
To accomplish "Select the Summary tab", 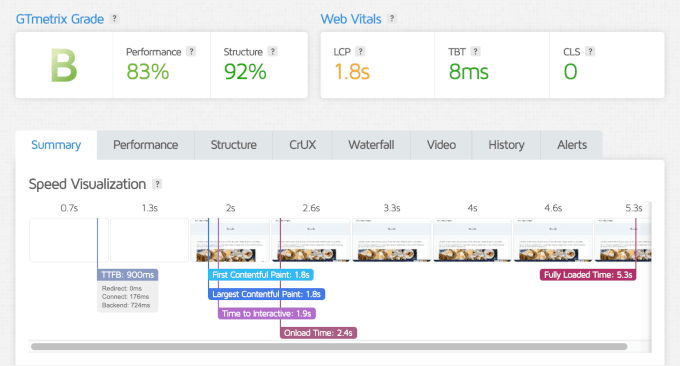I will point(56,145).
